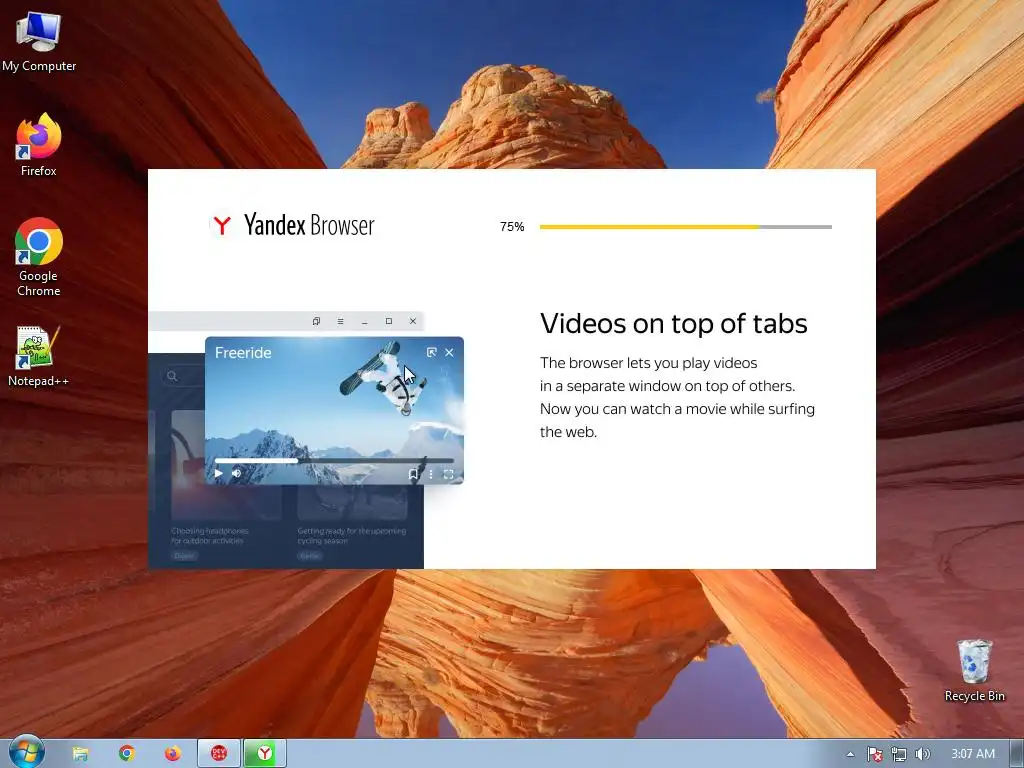
Task: Launch Firefox from the taskbar
Action: [172, 754]
